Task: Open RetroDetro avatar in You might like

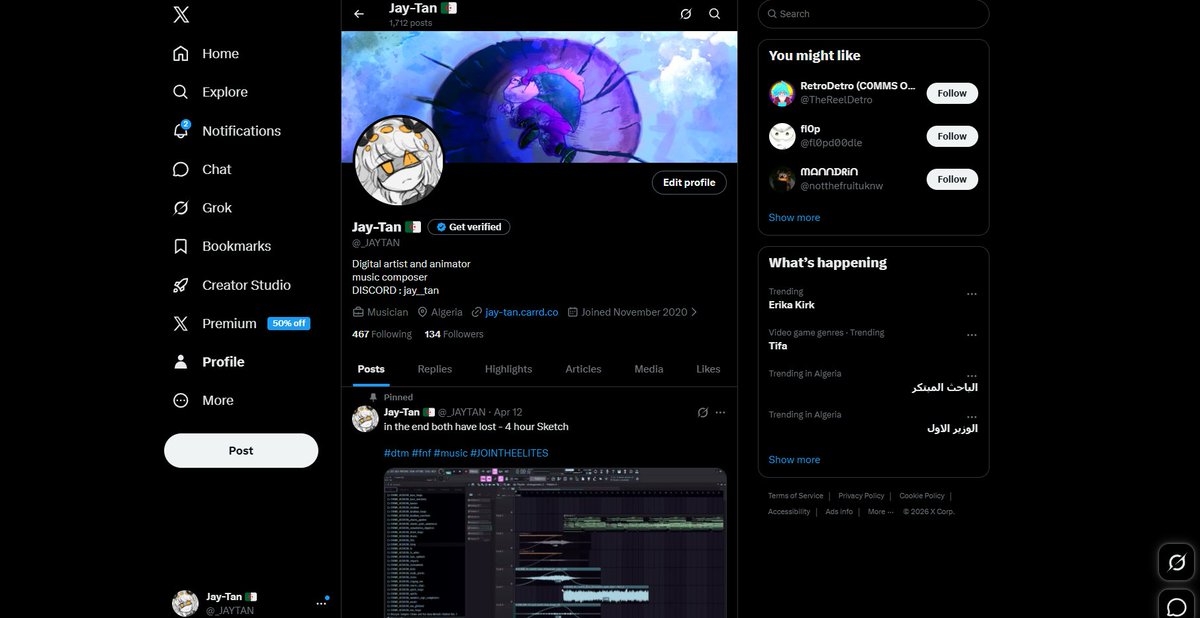Action: 782,93
